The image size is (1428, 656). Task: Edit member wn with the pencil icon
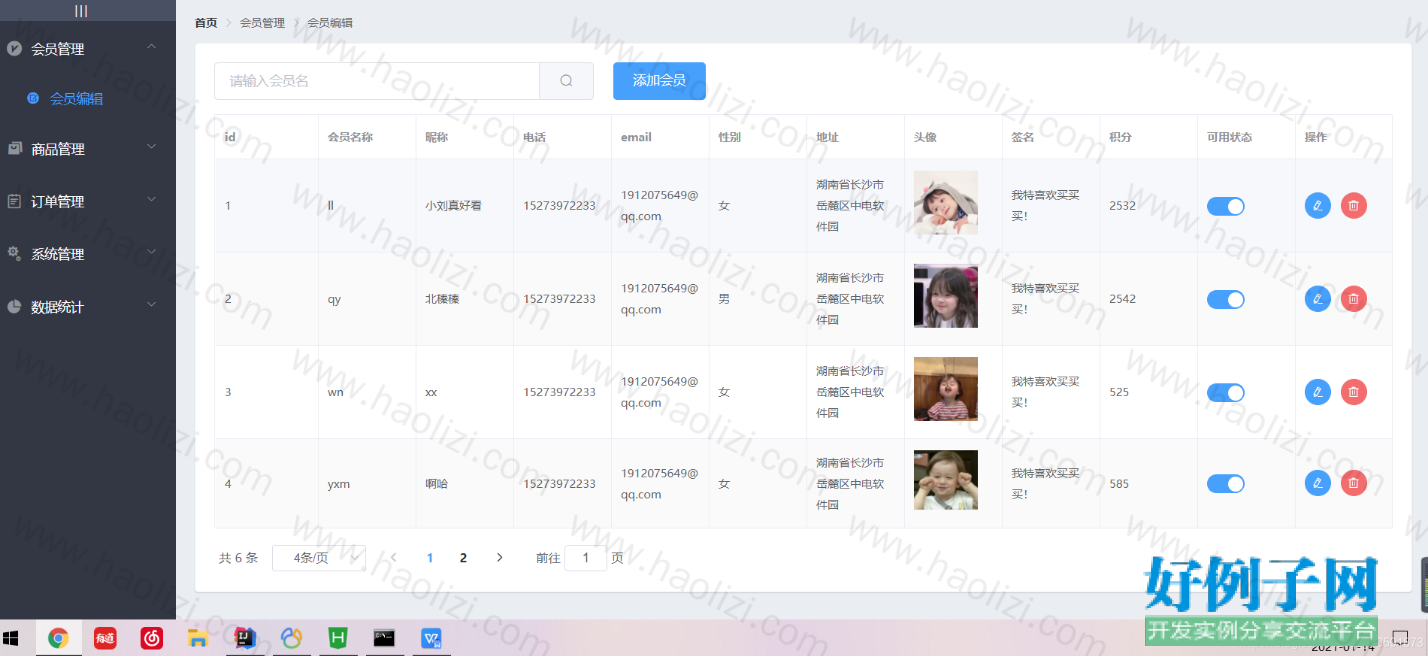click(x=1318, y=392)
